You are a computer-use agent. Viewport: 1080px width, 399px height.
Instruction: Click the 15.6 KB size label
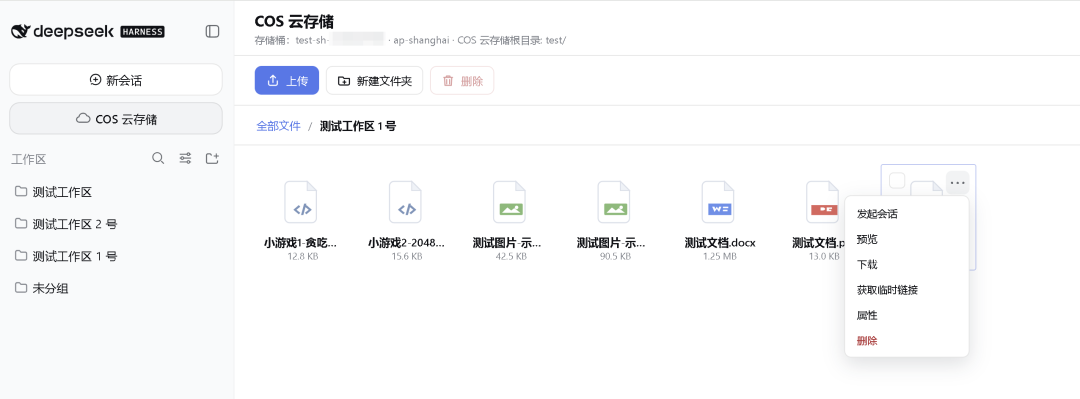pos(406,256)
